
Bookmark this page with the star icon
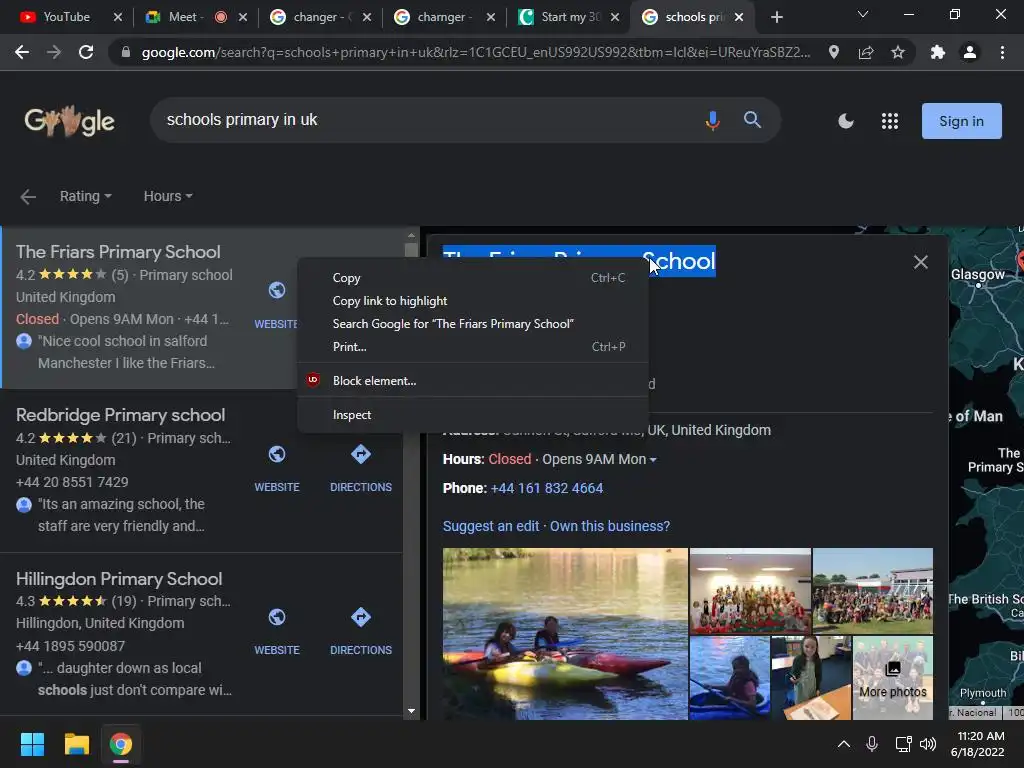click(898, 52)
